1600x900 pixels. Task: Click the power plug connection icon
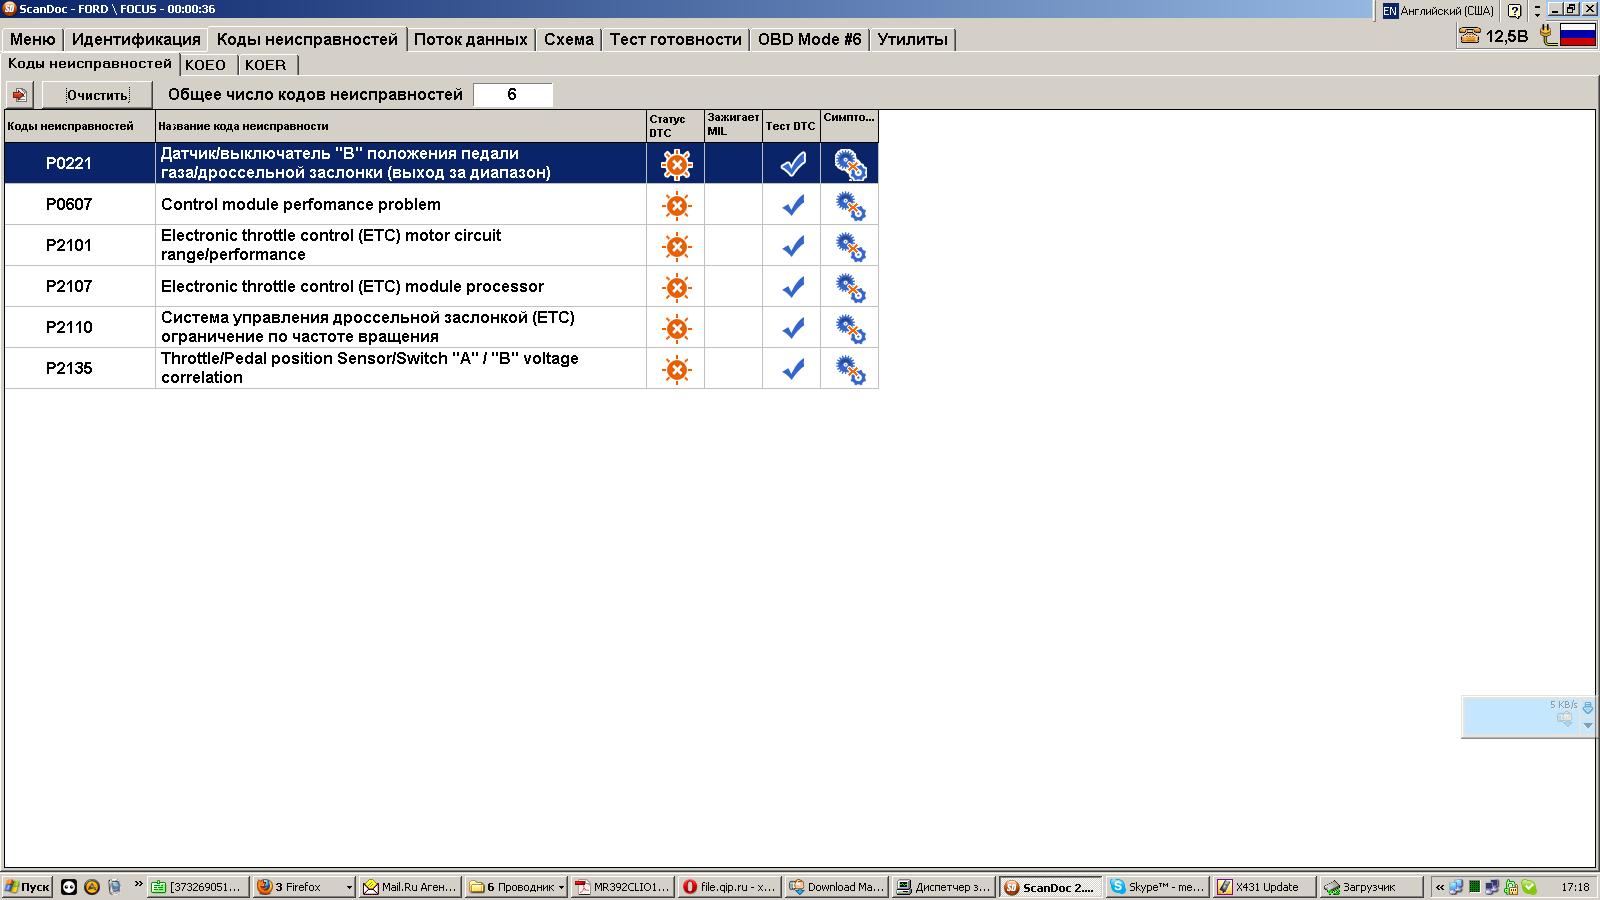click(x=1548, y=36)
